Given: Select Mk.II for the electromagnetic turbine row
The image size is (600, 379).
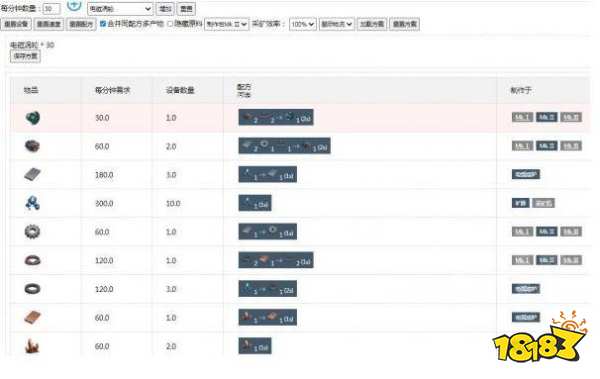Looking at the screenshot, I should tap(546, 117).
